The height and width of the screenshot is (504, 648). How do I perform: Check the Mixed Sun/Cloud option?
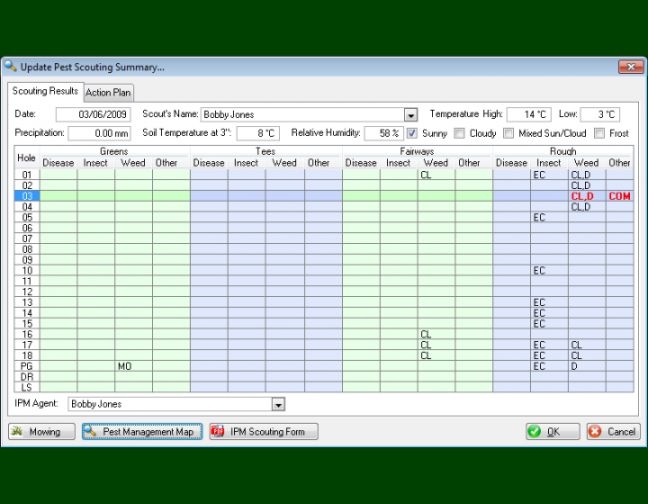pos(508,133)
